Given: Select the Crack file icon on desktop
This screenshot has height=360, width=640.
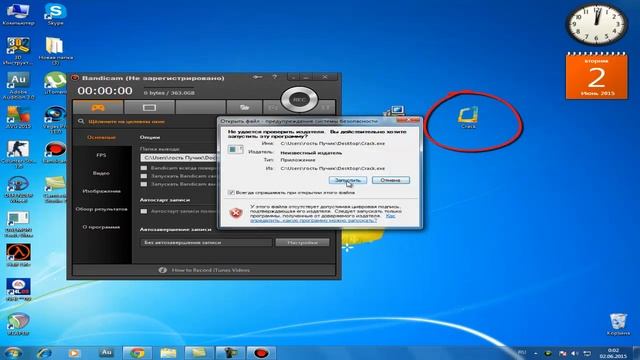Looking at the screenshot, I should 468,118.
